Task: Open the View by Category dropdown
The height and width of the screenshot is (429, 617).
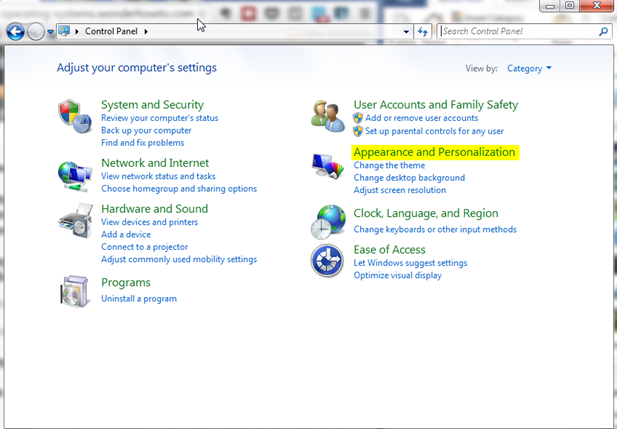Action: [x=529, y=68]
